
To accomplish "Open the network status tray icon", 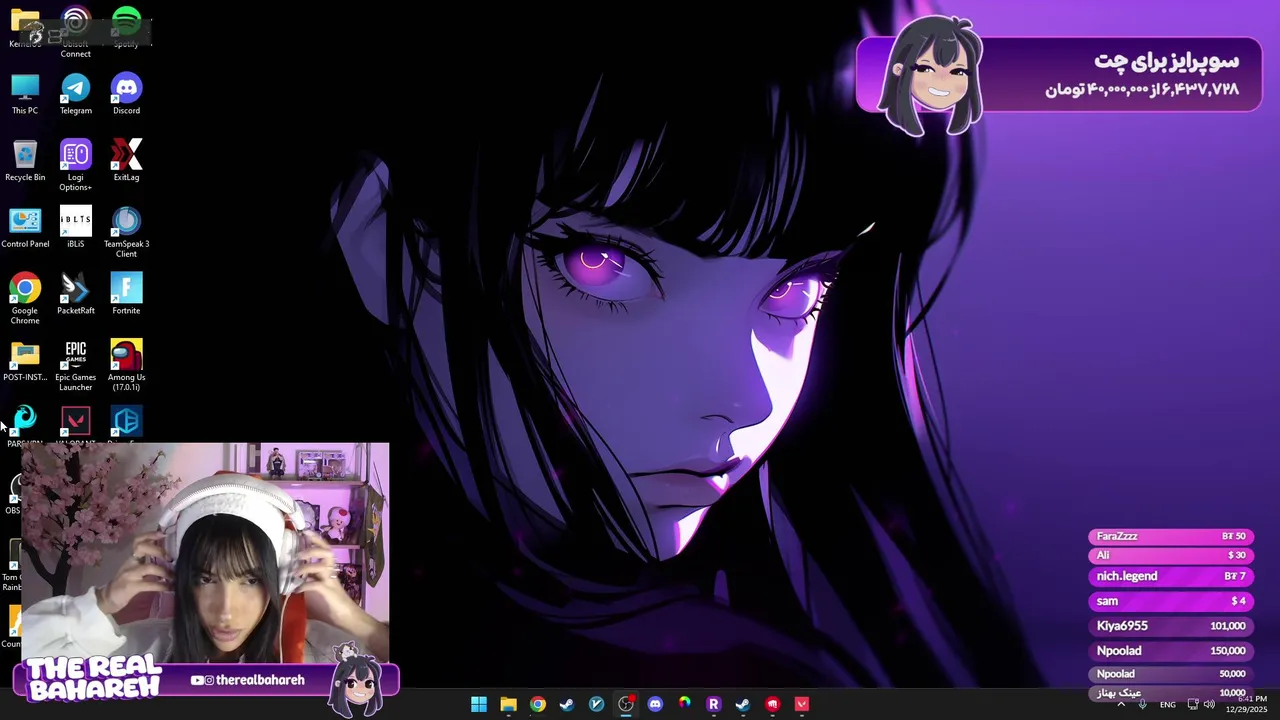I will coord(1192,704).
